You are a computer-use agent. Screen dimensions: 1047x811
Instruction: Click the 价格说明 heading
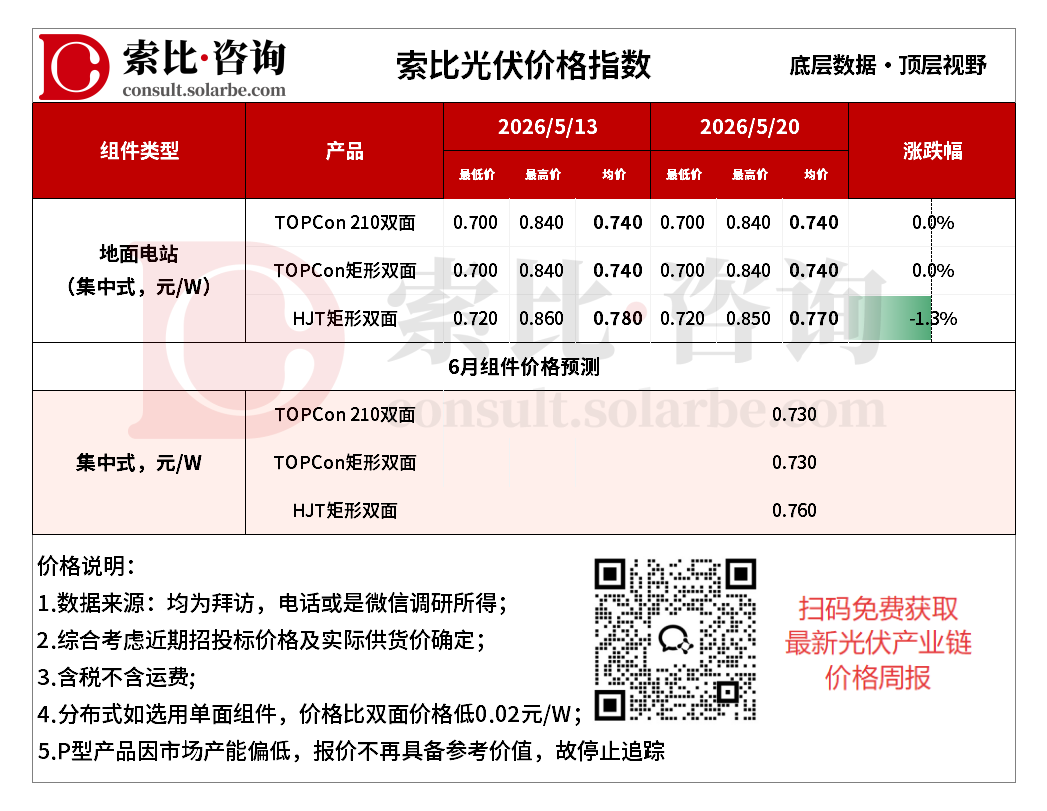85,566
